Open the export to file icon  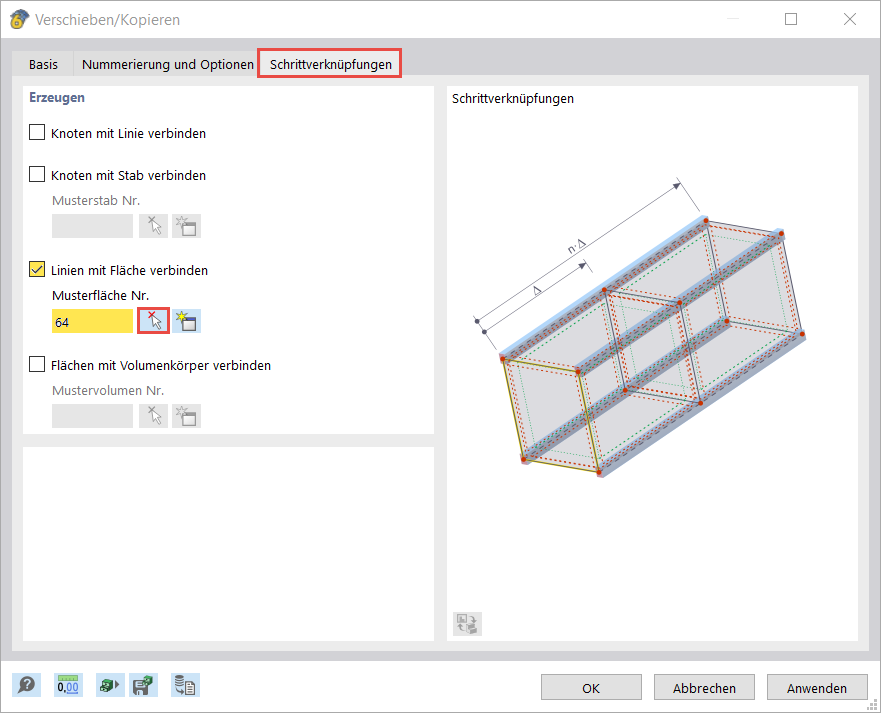coord(185,685)
